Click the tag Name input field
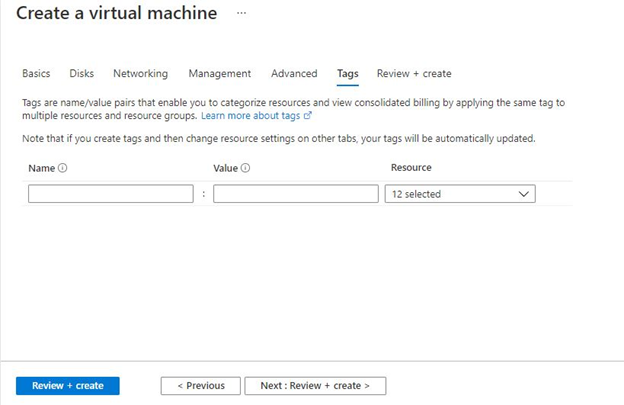624x405 pixels. click(111, 194)
